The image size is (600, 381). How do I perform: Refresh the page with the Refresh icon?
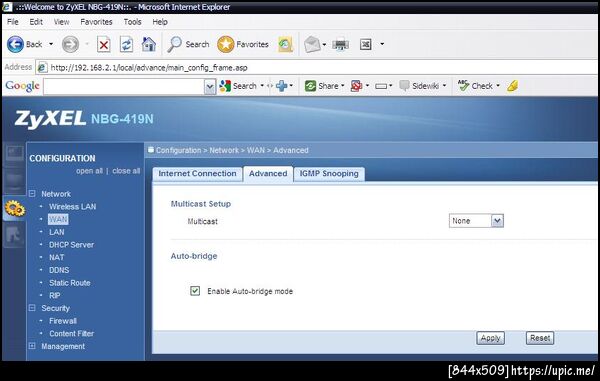126,44
